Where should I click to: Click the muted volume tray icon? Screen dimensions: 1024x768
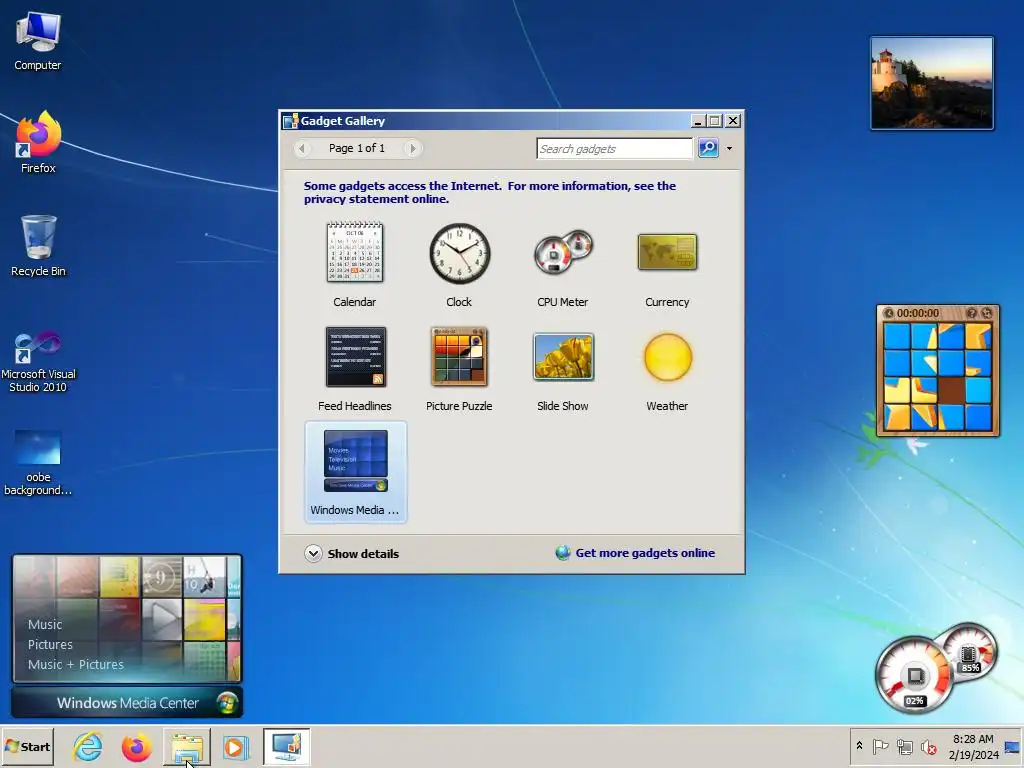[x=928, y=746]
